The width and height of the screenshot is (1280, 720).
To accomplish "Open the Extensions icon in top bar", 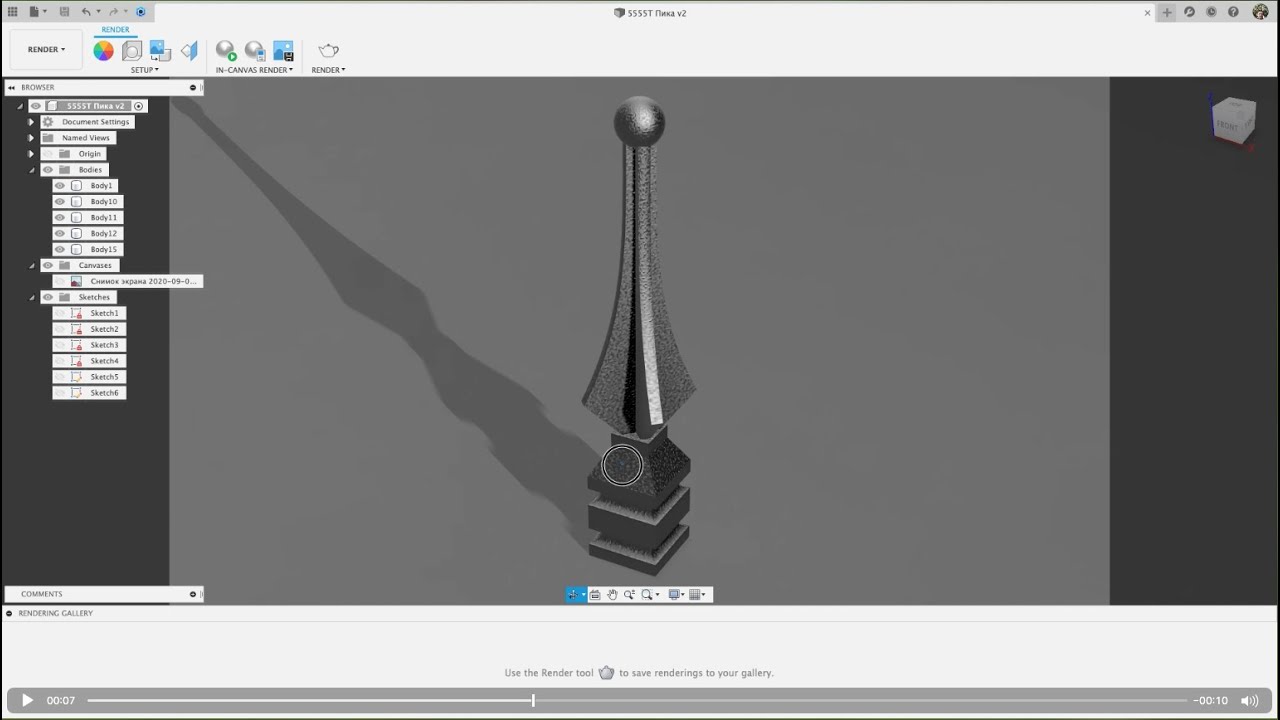I will [1189, 12].
